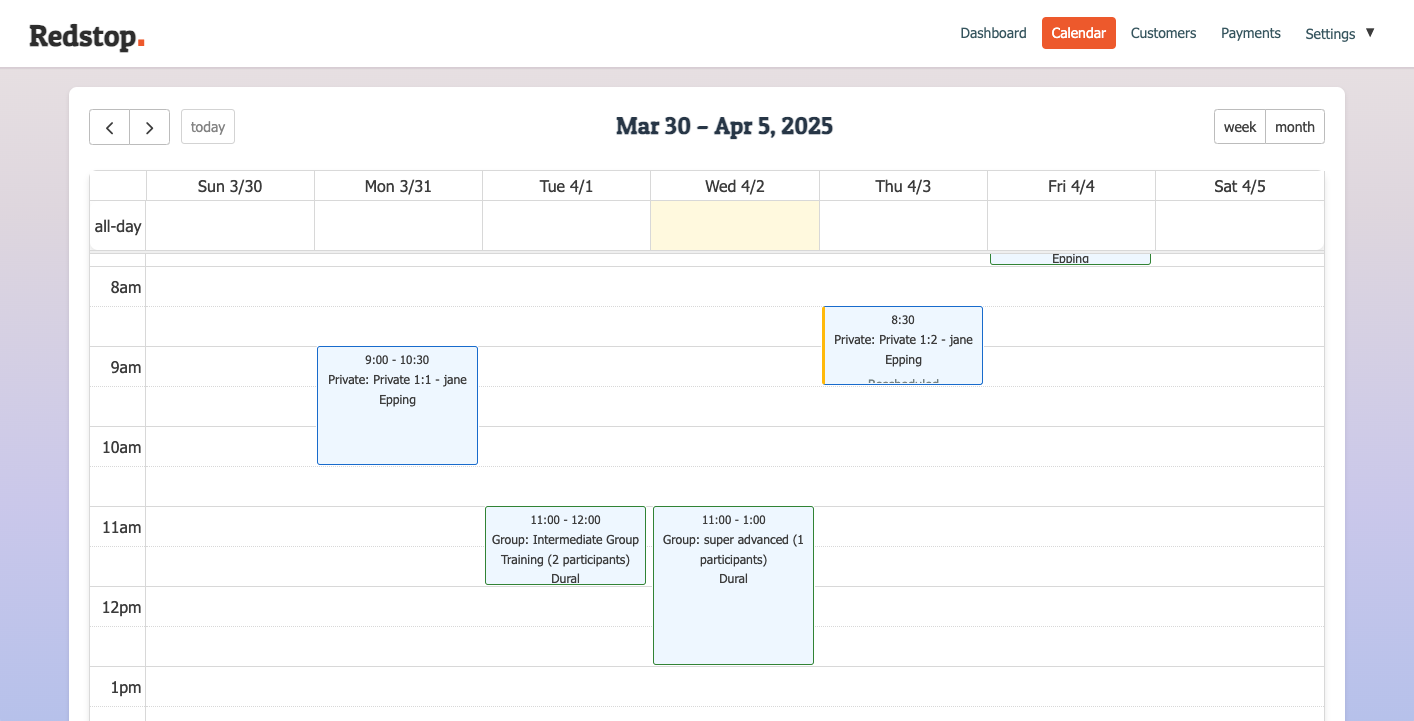This screenshot has width=1414, height=721.
Task: Click the Sat 4/5 column header
Action: 1239,185
